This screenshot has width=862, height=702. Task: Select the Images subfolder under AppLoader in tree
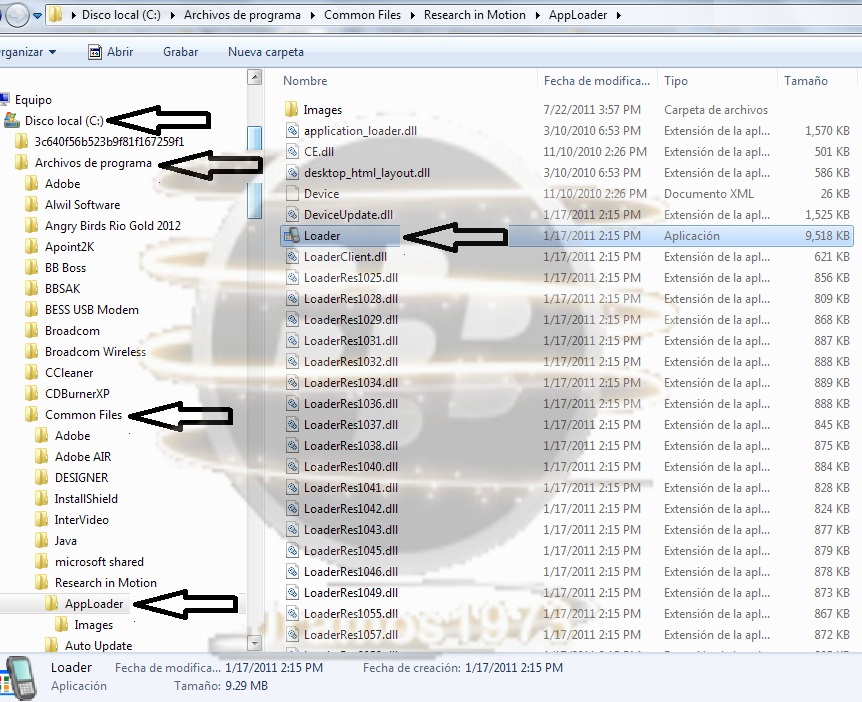point(93,625)
